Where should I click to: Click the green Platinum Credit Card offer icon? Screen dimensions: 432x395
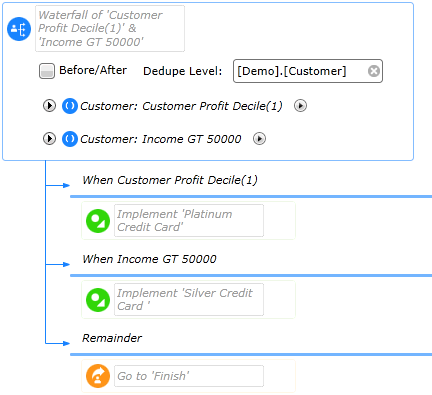pos(98,221)
